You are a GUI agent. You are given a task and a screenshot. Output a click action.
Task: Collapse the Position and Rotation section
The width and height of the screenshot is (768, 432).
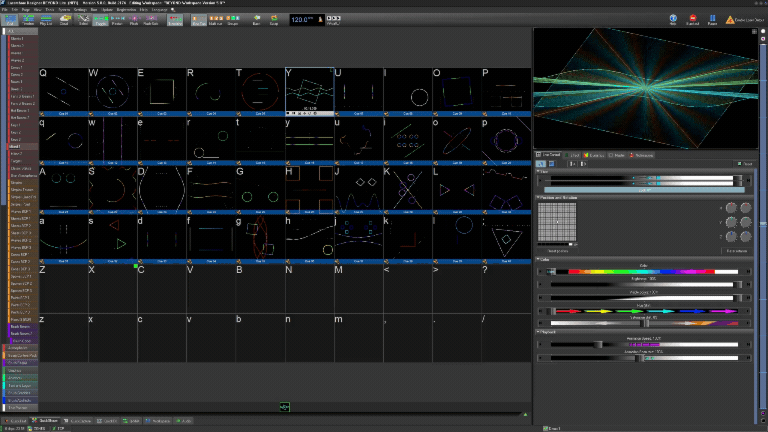tap(557, 198)
